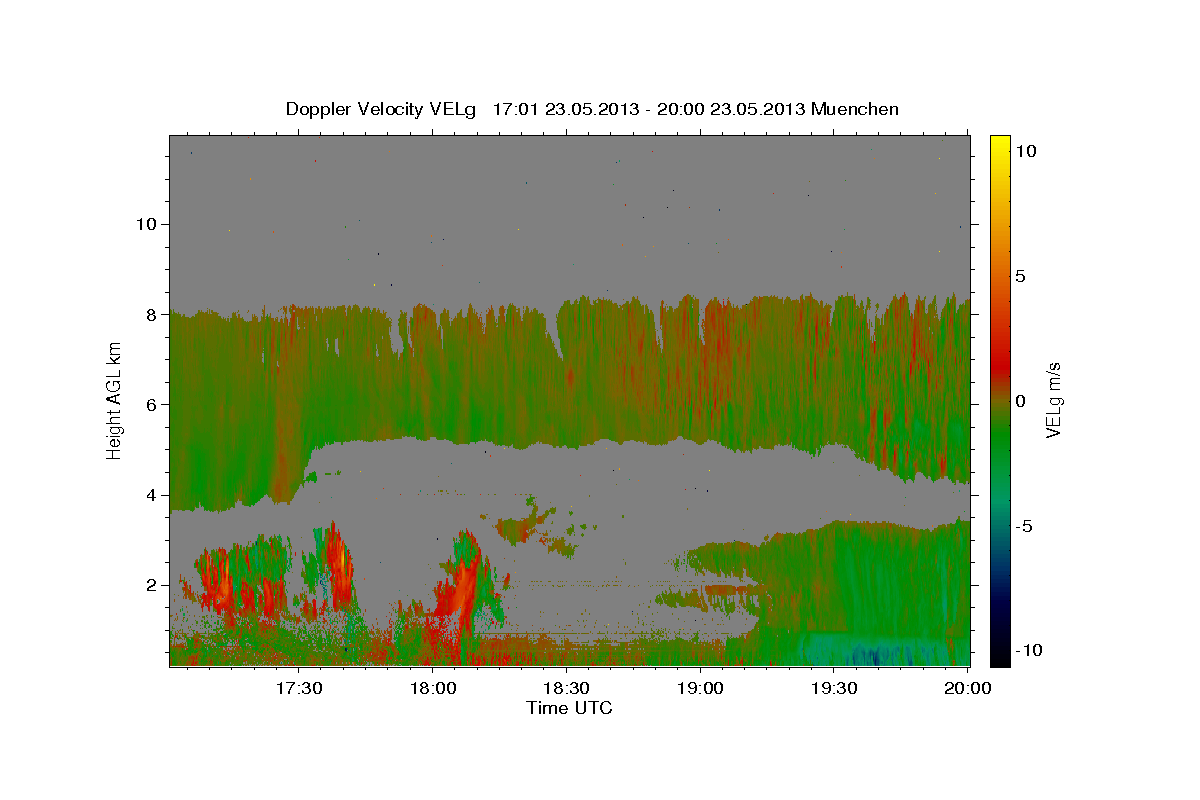Click the colorbar value 0
Image resolution: width=1200 pixels, height=800 pixels.
(x=1020, y=400)
